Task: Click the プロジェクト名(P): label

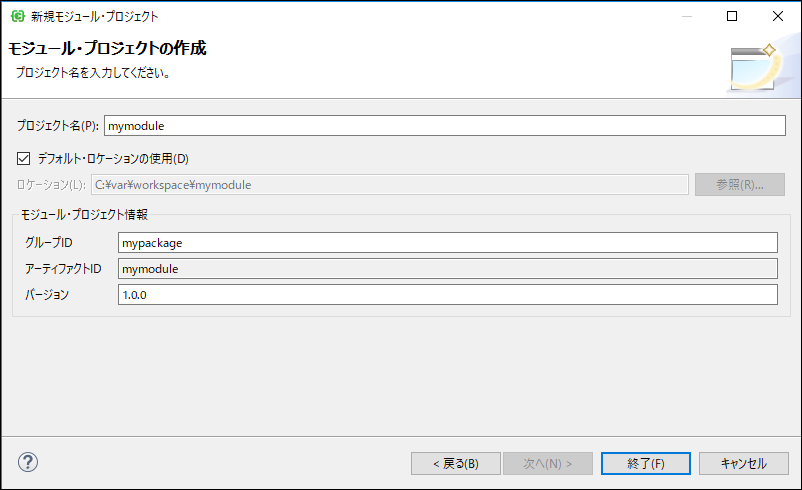Action: click(57, 126)
